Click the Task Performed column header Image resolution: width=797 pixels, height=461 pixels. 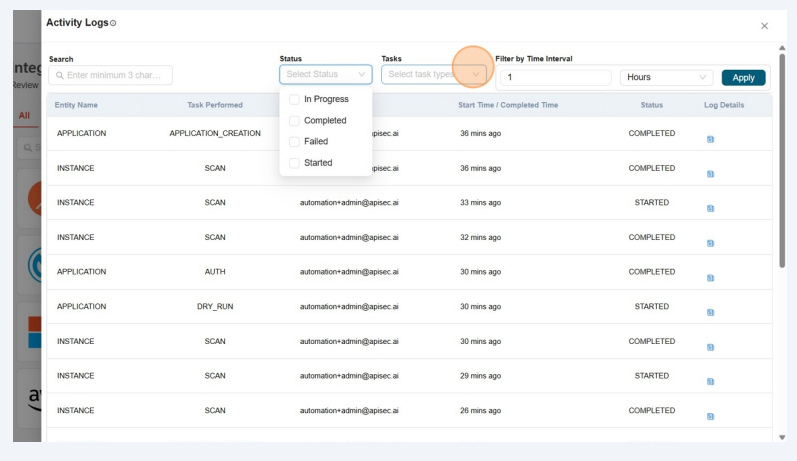(x=214, y=105)
